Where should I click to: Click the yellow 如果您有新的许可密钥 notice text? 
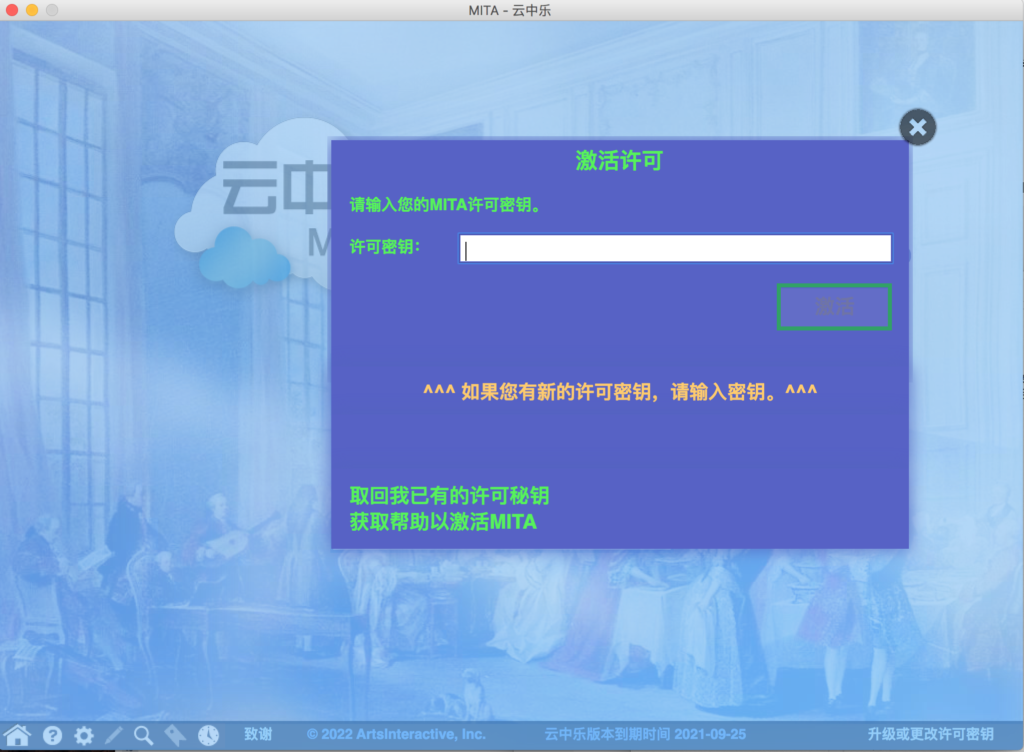click(x=620, y=392)
